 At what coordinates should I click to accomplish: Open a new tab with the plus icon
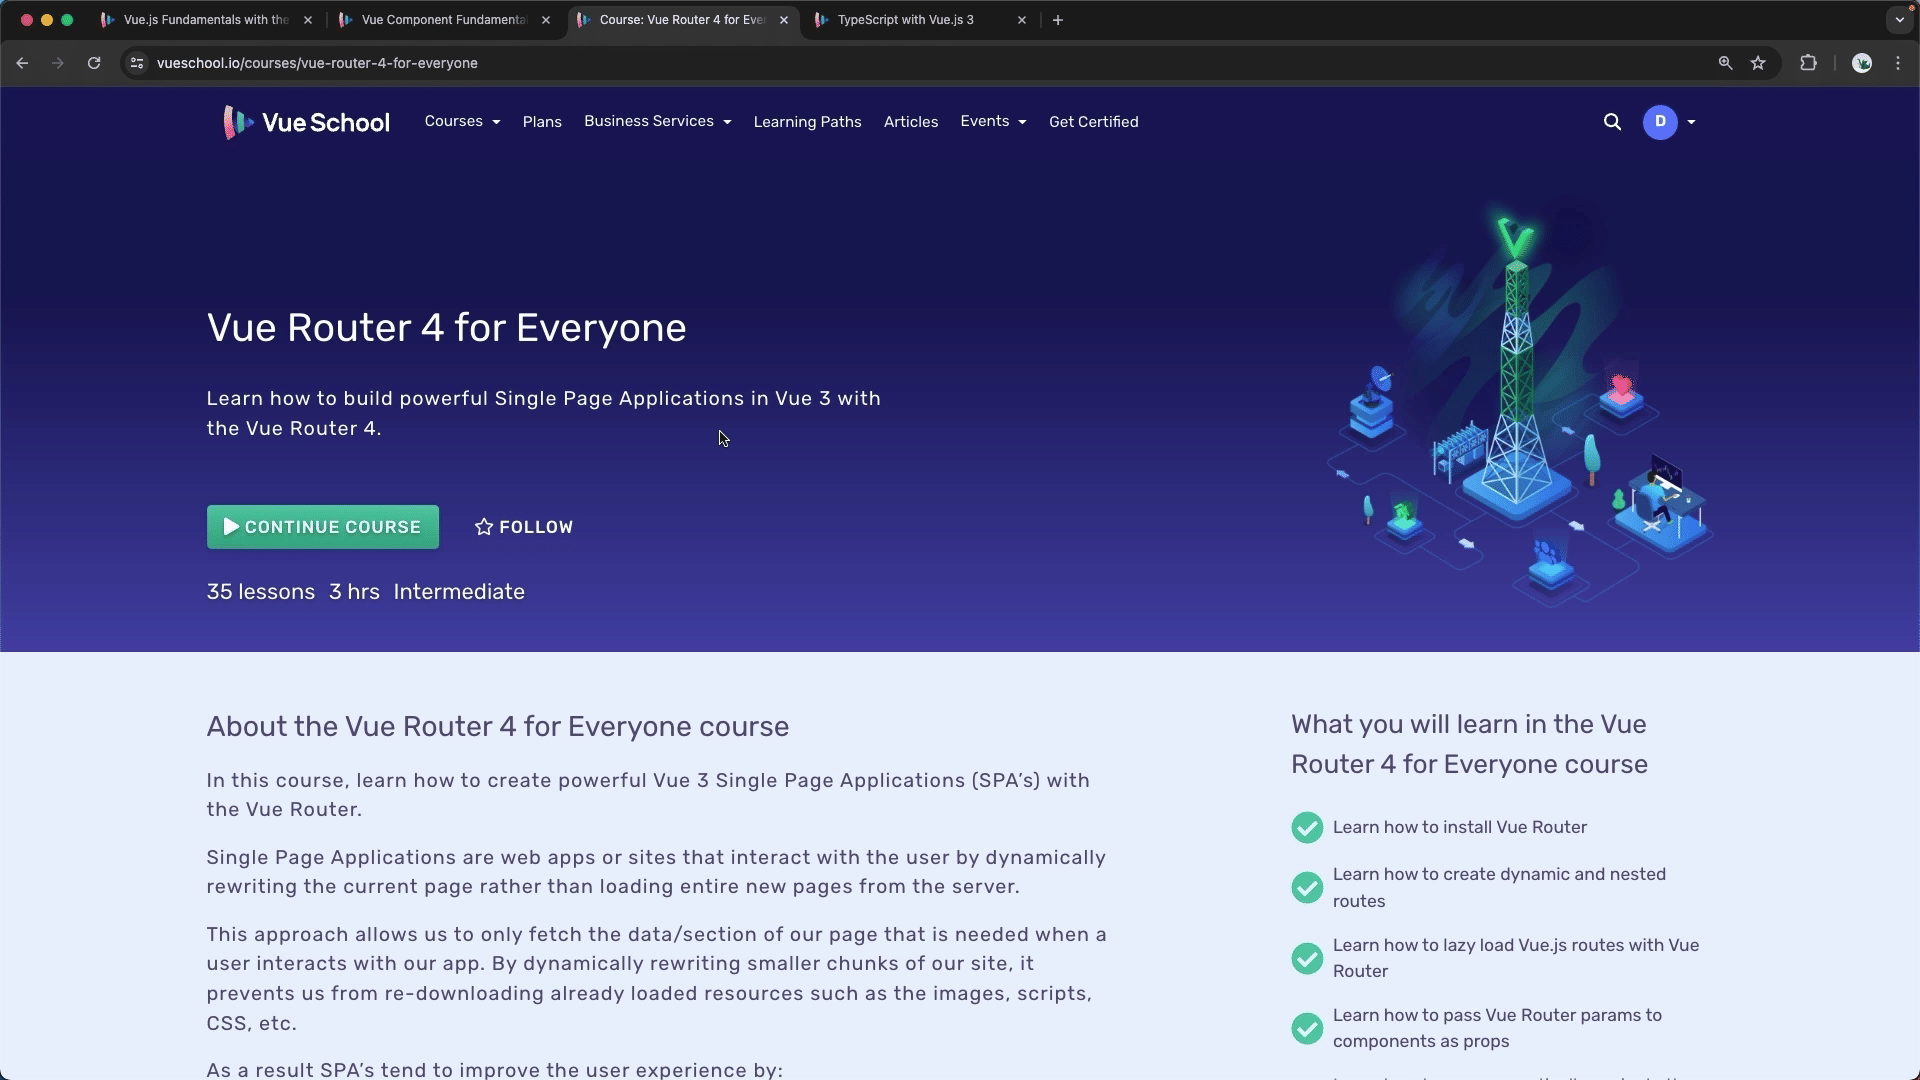[x=1058, y=20]
